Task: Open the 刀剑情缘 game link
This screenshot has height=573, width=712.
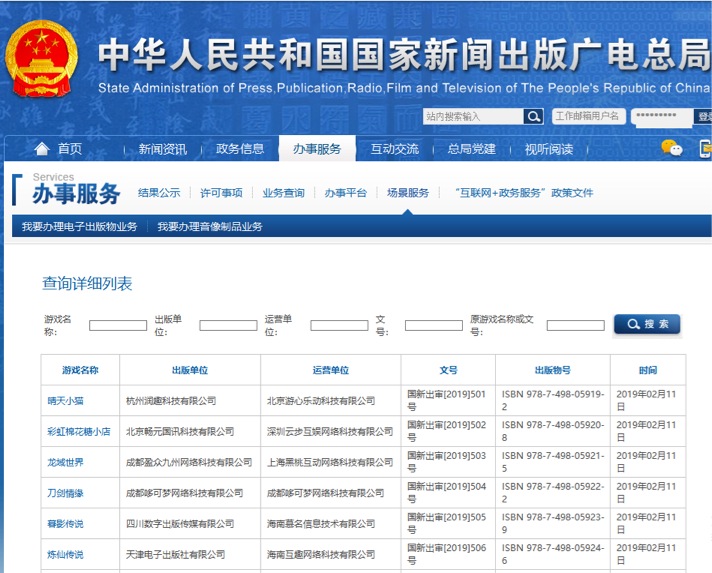Action: (x=65, y=493)
